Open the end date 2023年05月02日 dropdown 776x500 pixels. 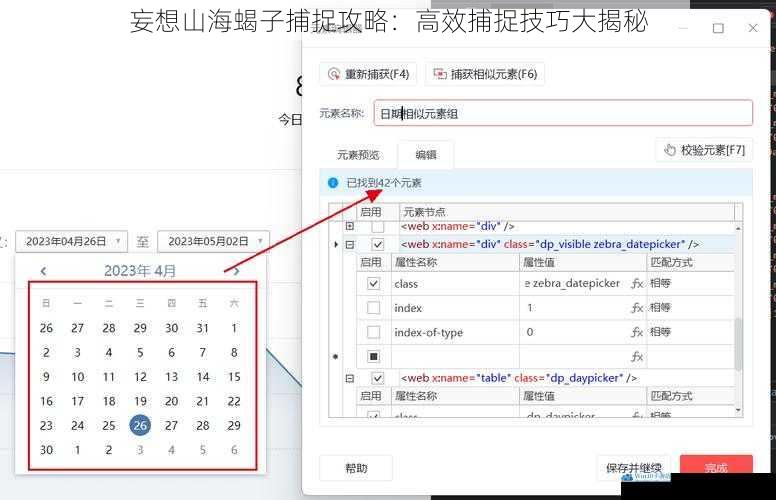213,242
